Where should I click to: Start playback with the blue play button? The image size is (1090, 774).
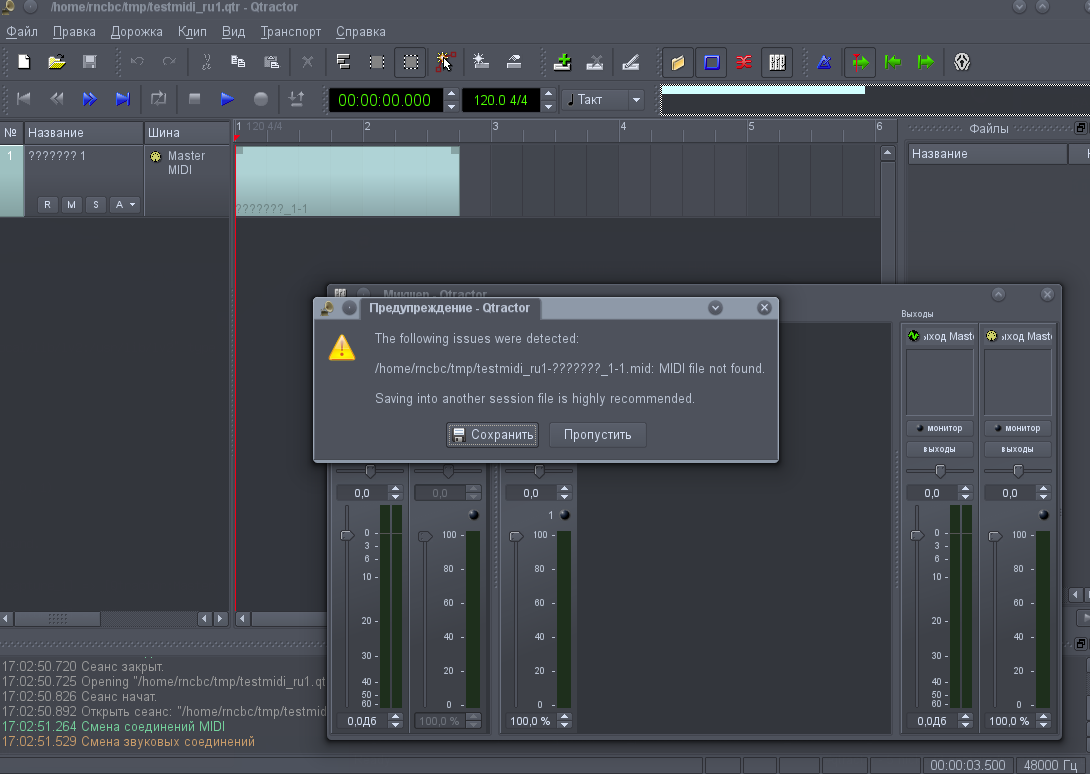tap(227, 99)
